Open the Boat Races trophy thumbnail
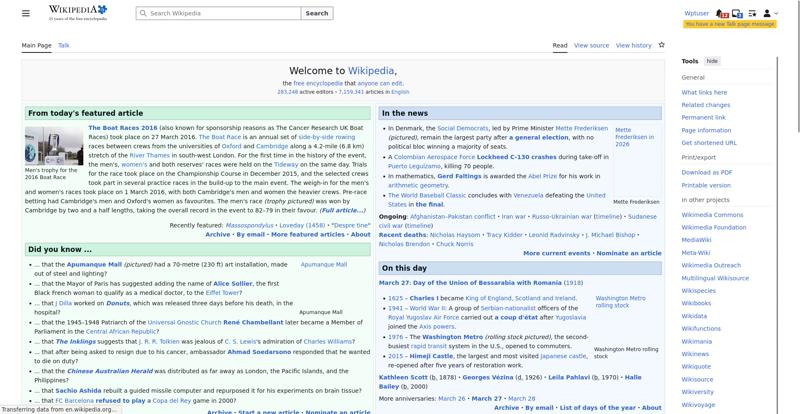Screen dimensions: 800x414 click(54, 146)
